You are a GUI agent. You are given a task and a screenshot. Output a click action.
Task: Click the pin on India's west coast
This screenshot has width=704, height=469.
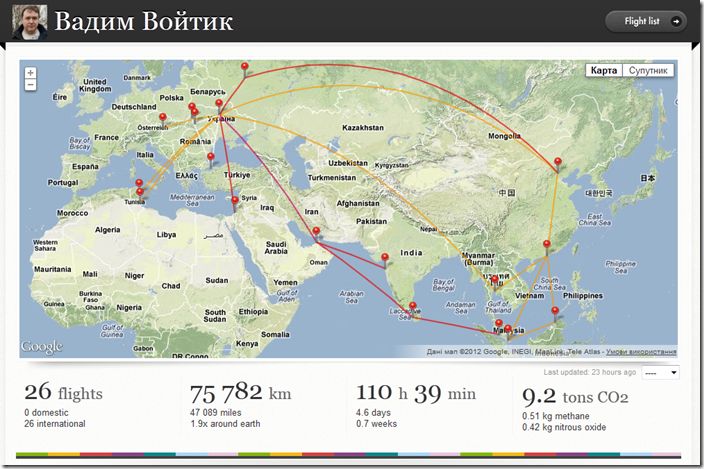385,258
